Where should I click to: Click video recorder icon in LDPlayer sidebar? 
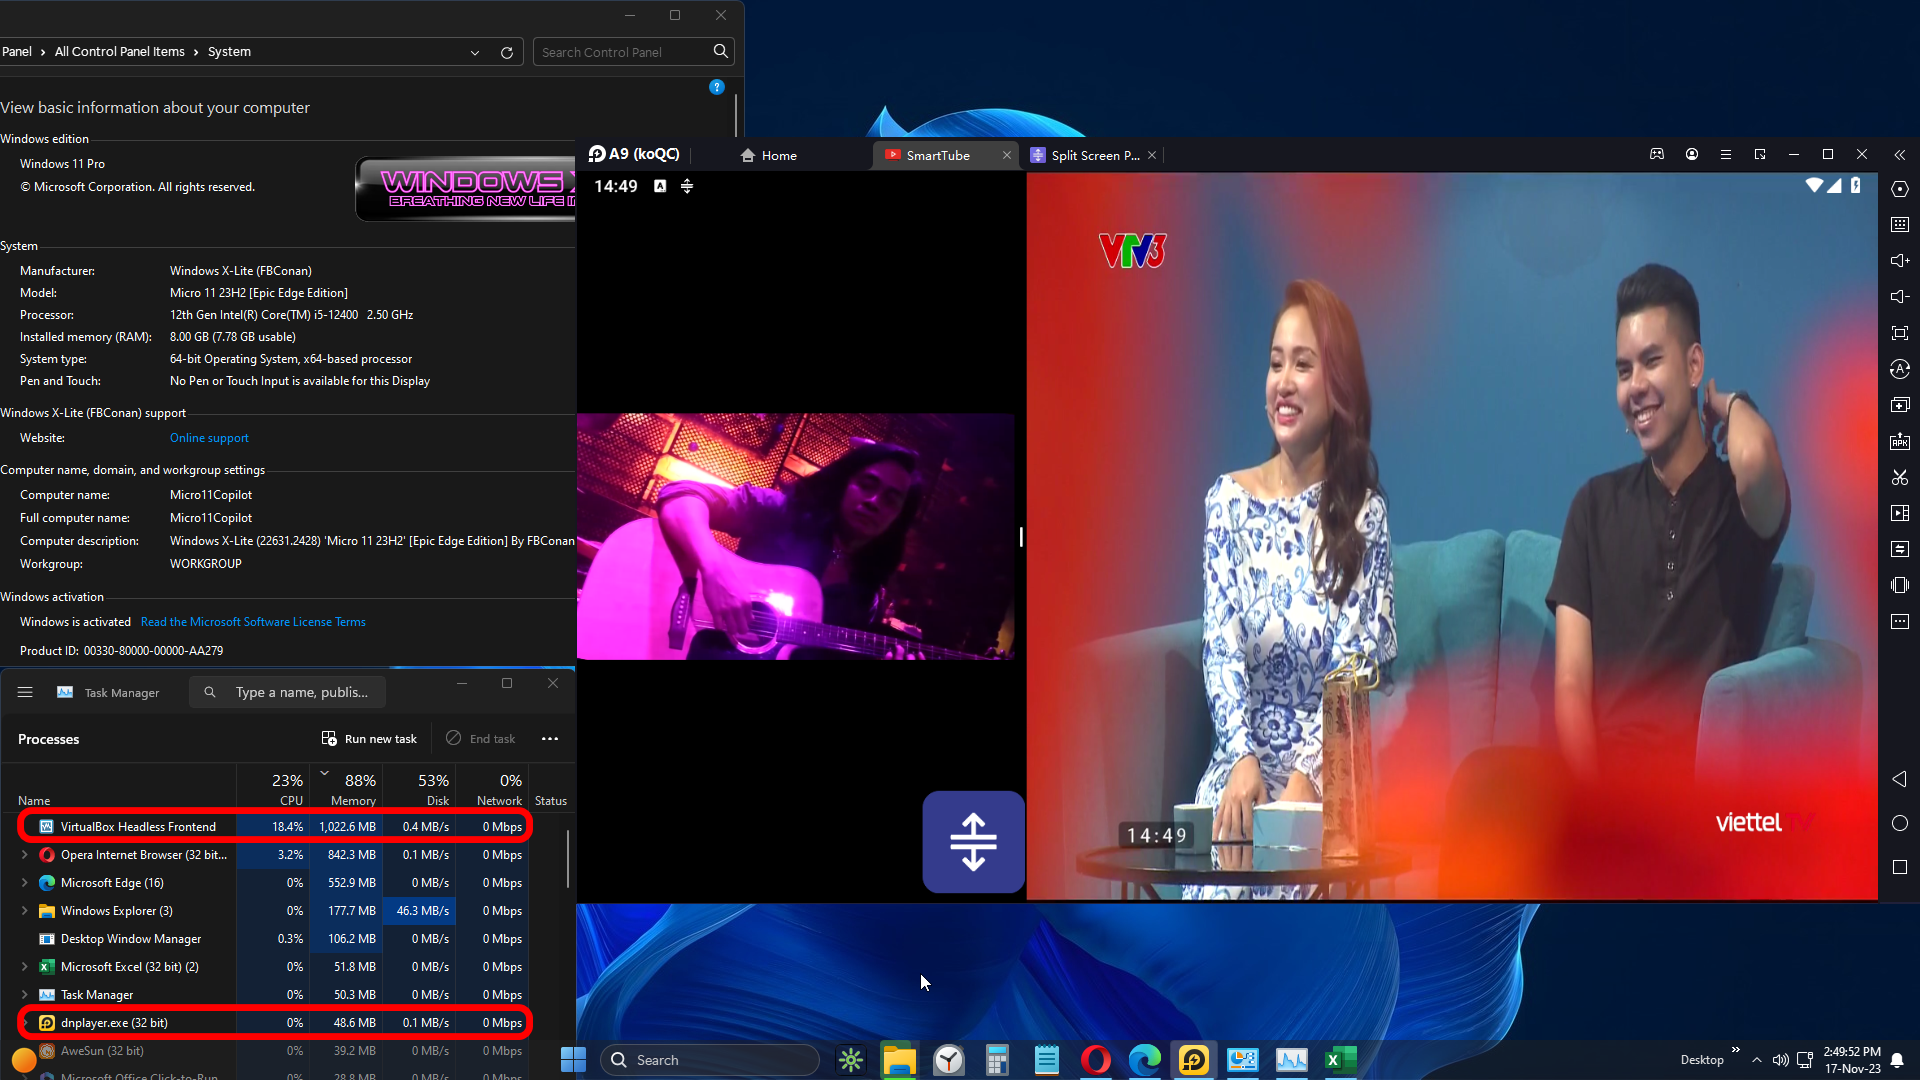[x=1900, y=513]
